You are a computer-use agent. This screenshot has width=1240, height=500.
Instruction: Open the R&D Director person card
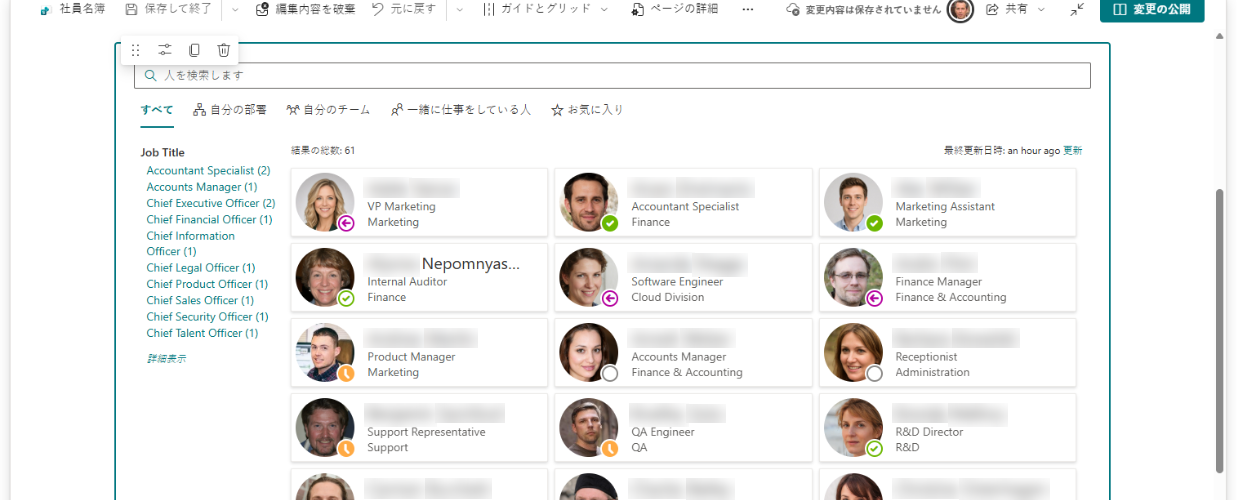pyautogui.click(x=947, y=427)
